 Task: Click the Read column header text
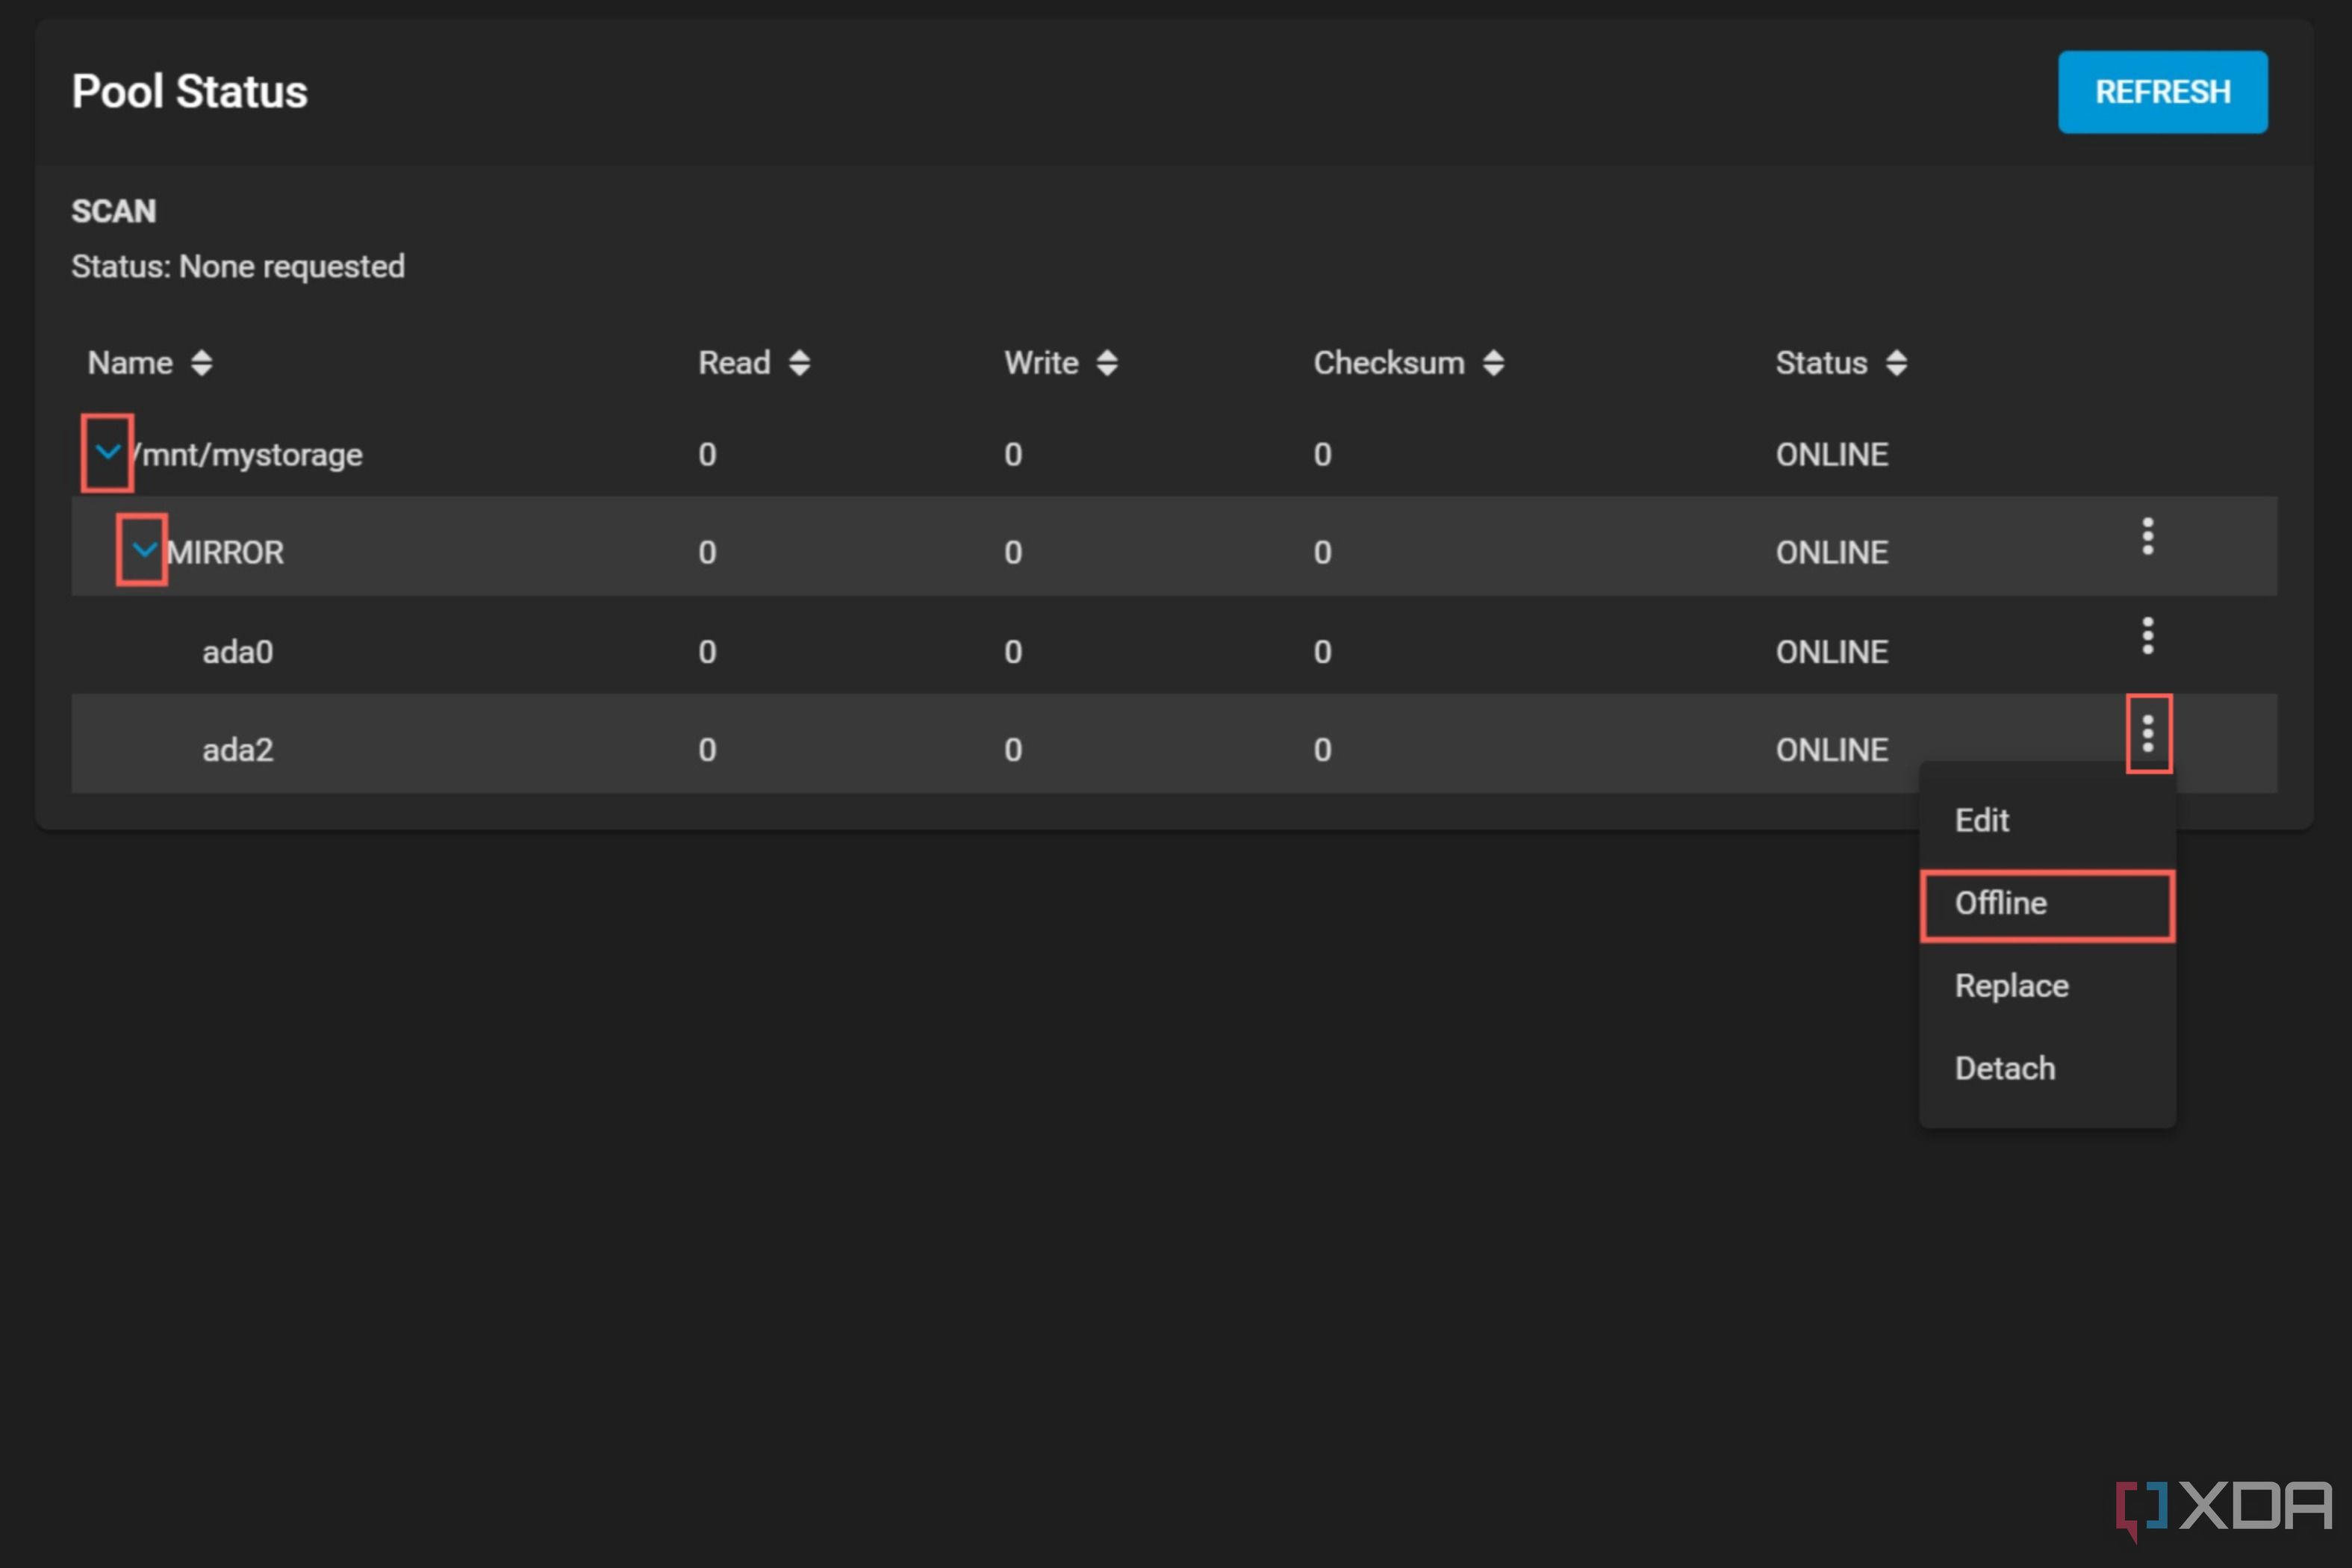pos(734,363)
